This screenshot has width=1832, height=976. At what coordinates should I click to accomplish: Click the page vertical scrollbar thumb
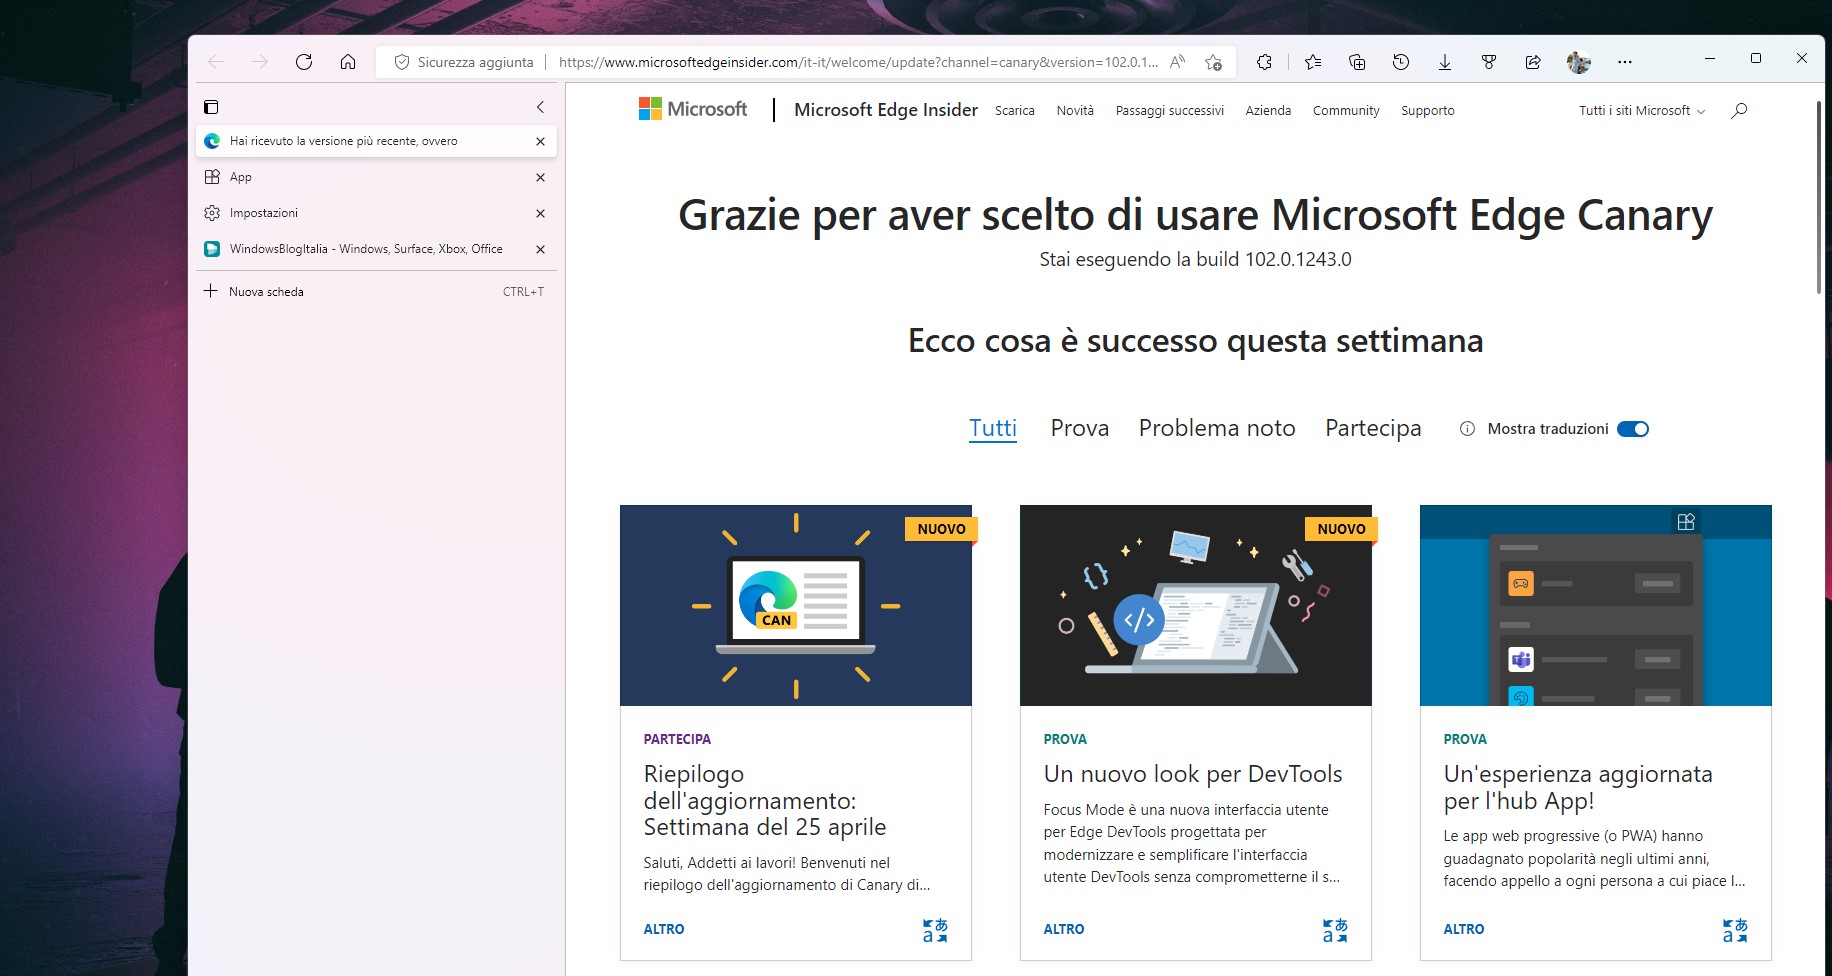[x=1818, y=196]
